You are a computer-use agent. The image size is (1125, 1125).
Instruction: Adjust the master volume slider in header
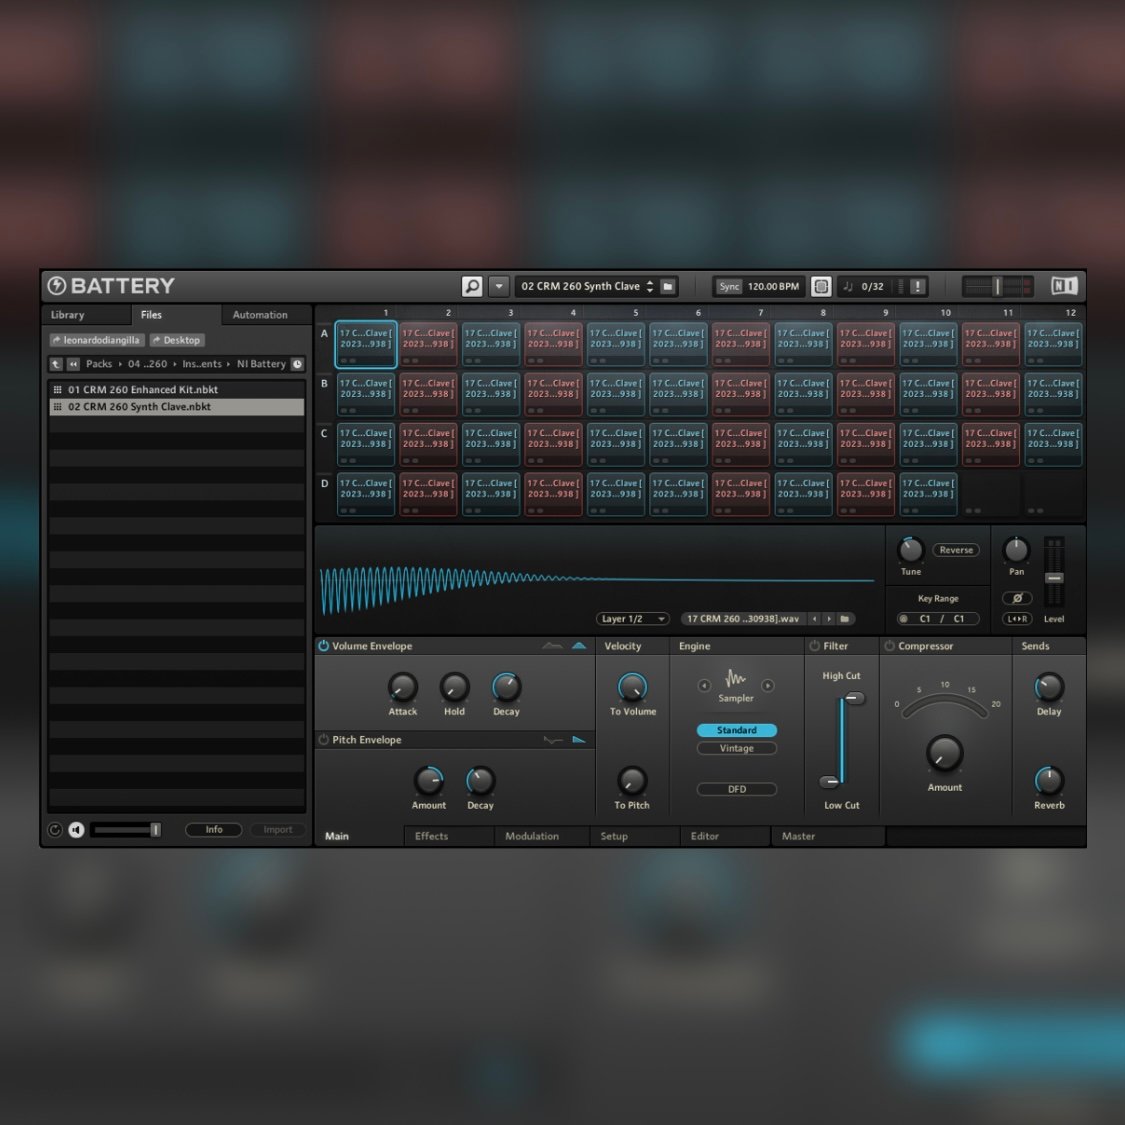pos(997,286)
